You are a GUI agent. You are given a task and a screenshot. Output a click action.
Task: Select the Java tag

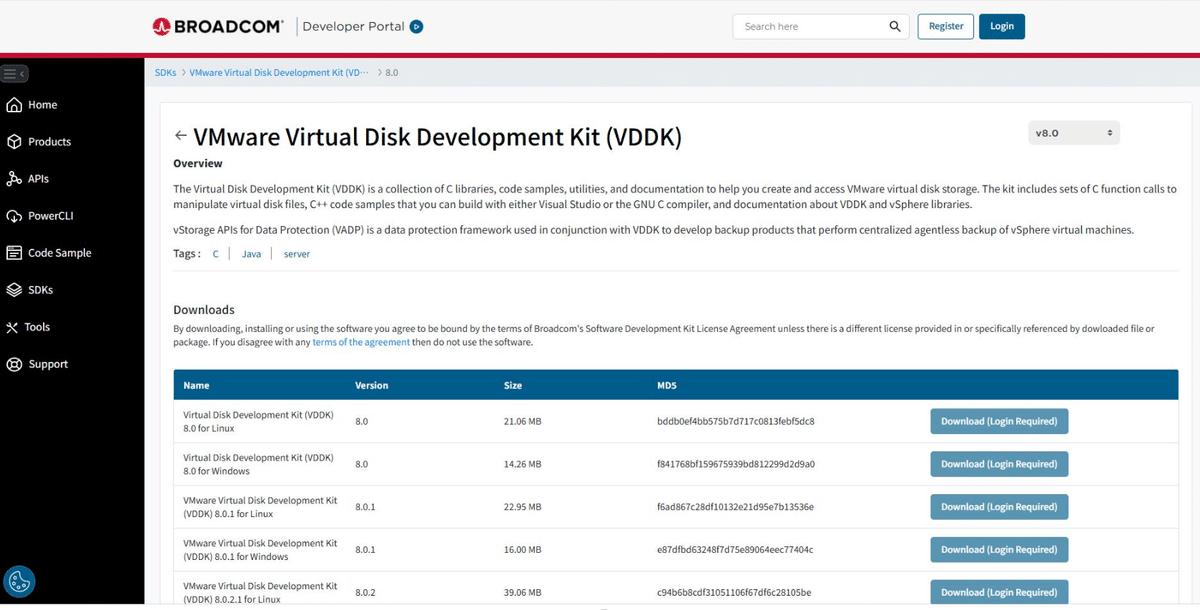click(x=250, y=253)
